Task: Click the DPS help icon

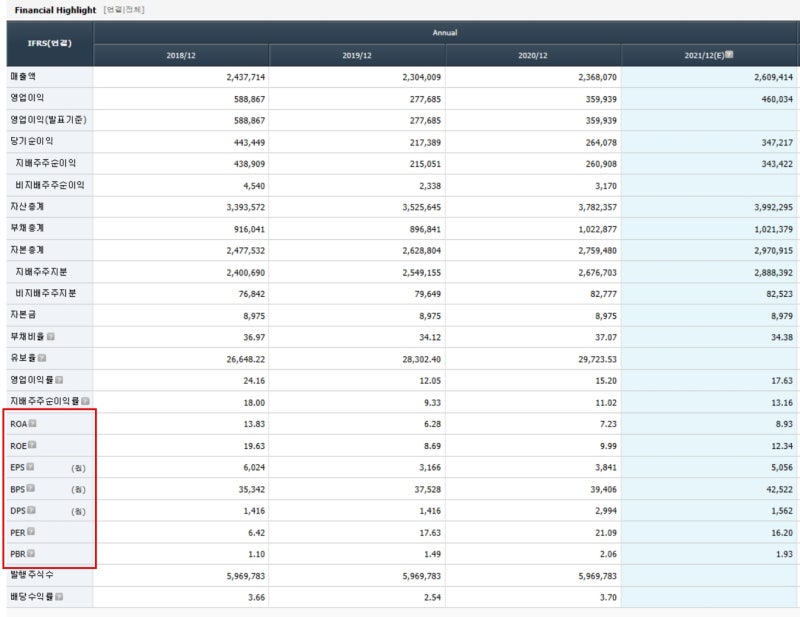Action: pos(31,510)
